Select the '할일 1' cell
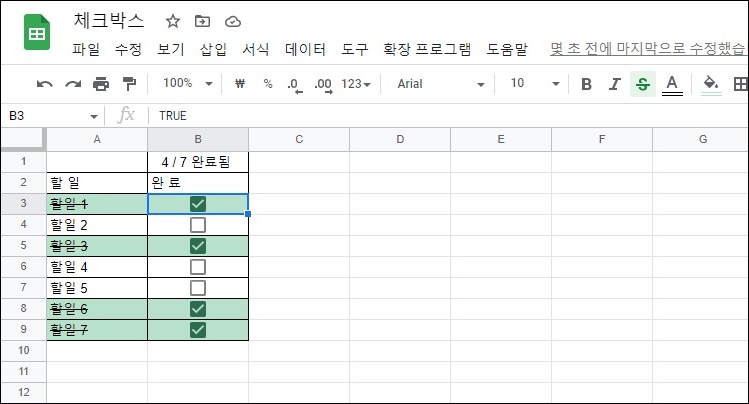749x404 pixels. (x=97, y=204)
